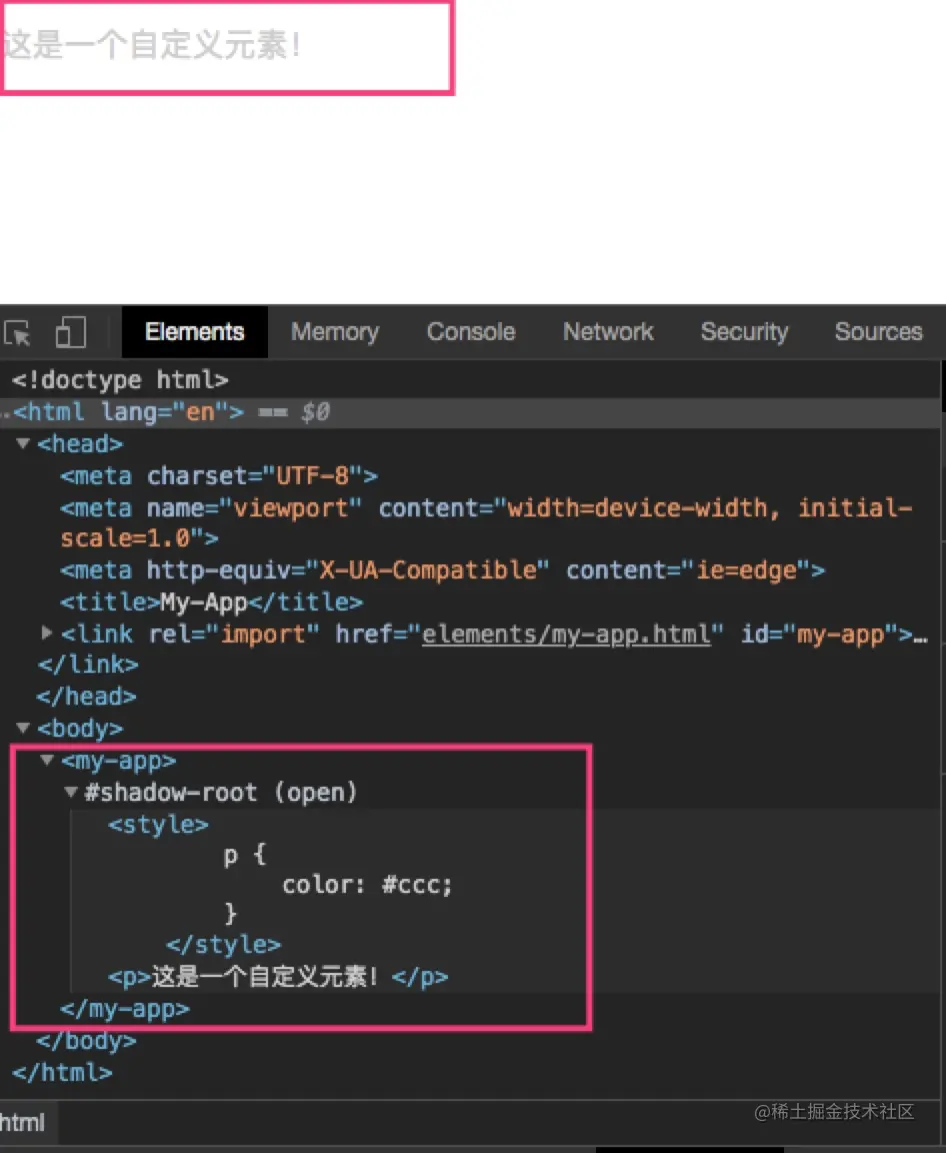
Task: Select the closing </body> tag
Action: [86, 1040]
